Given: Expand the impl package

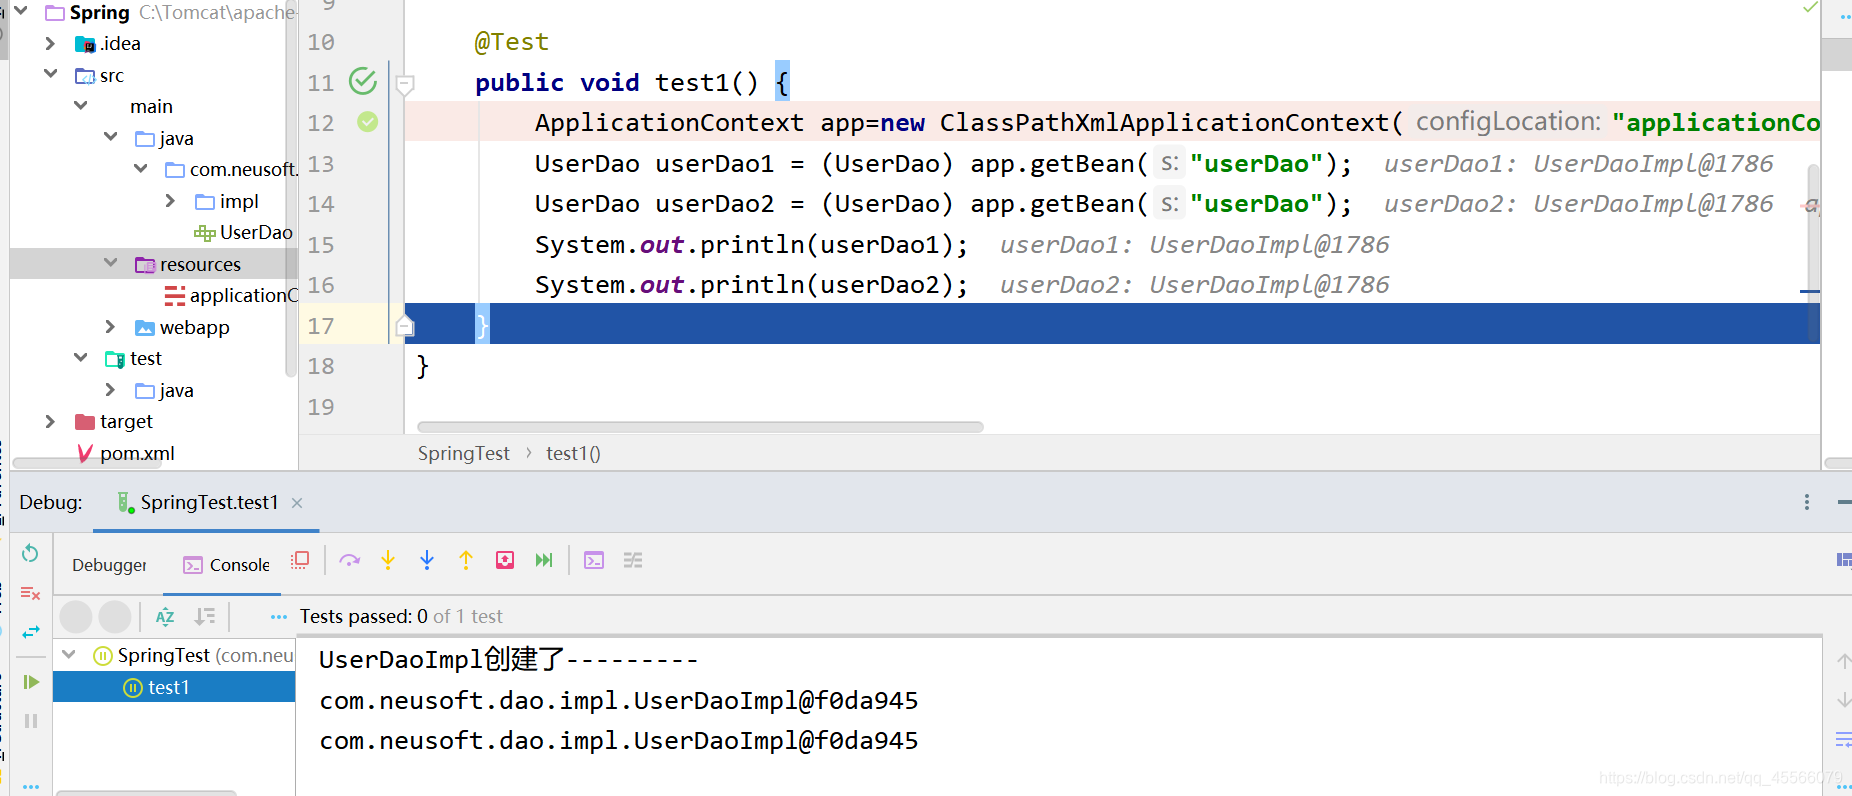Looking at the screenshot, I should click(x=170, y=201).
